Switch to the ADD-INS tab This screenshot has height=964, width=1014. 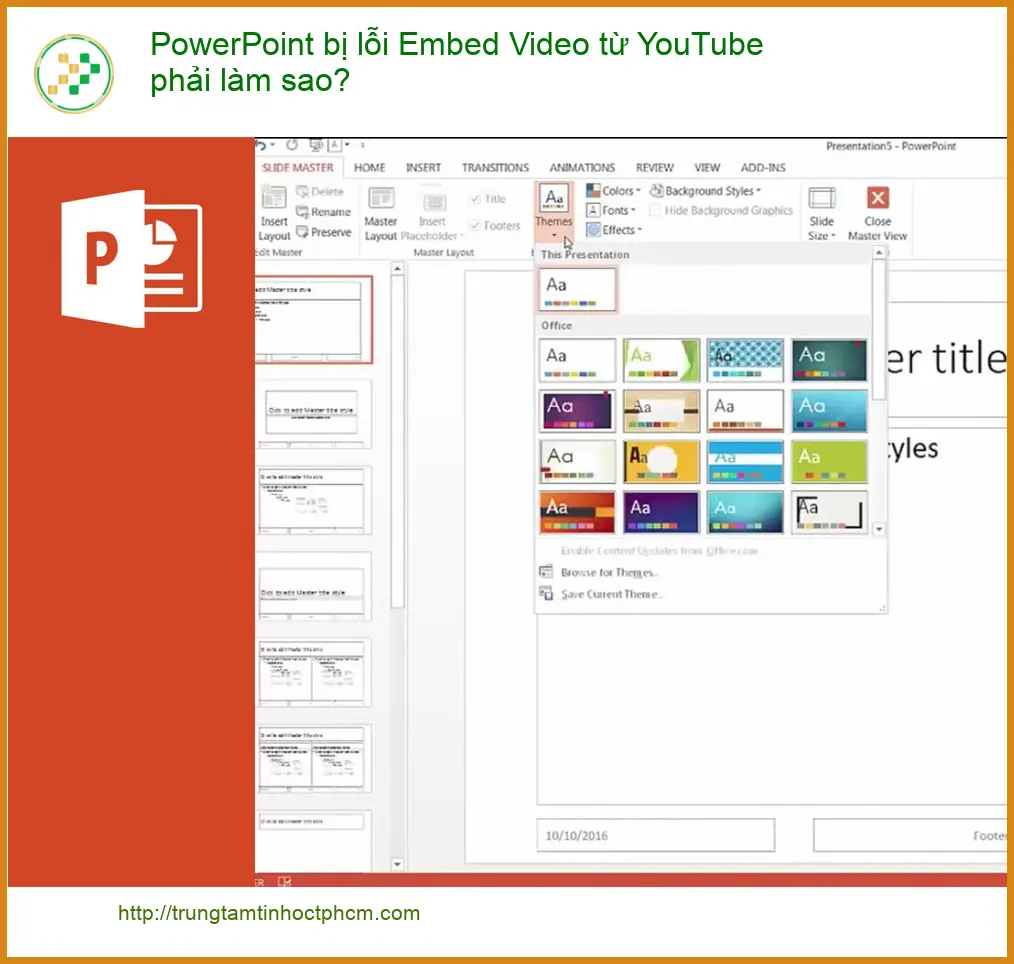point(763,167)
